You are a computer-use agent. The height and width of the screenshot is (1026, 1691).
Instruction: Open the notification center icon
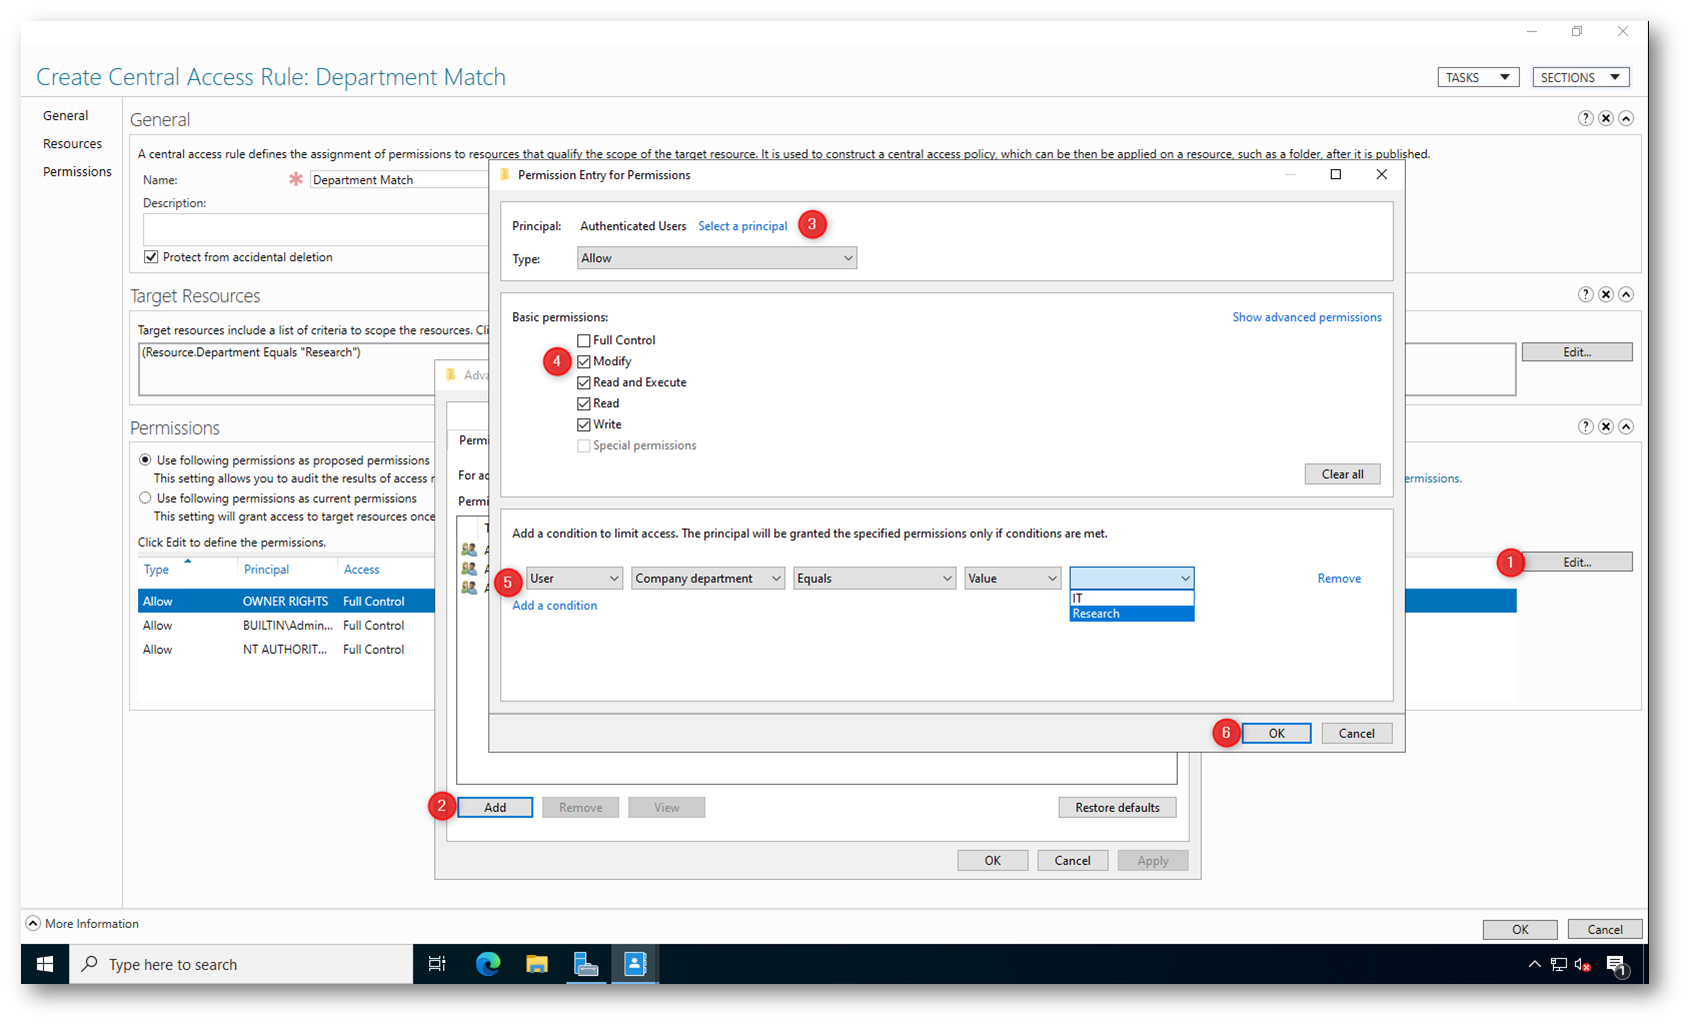[x=1616, y=964]
